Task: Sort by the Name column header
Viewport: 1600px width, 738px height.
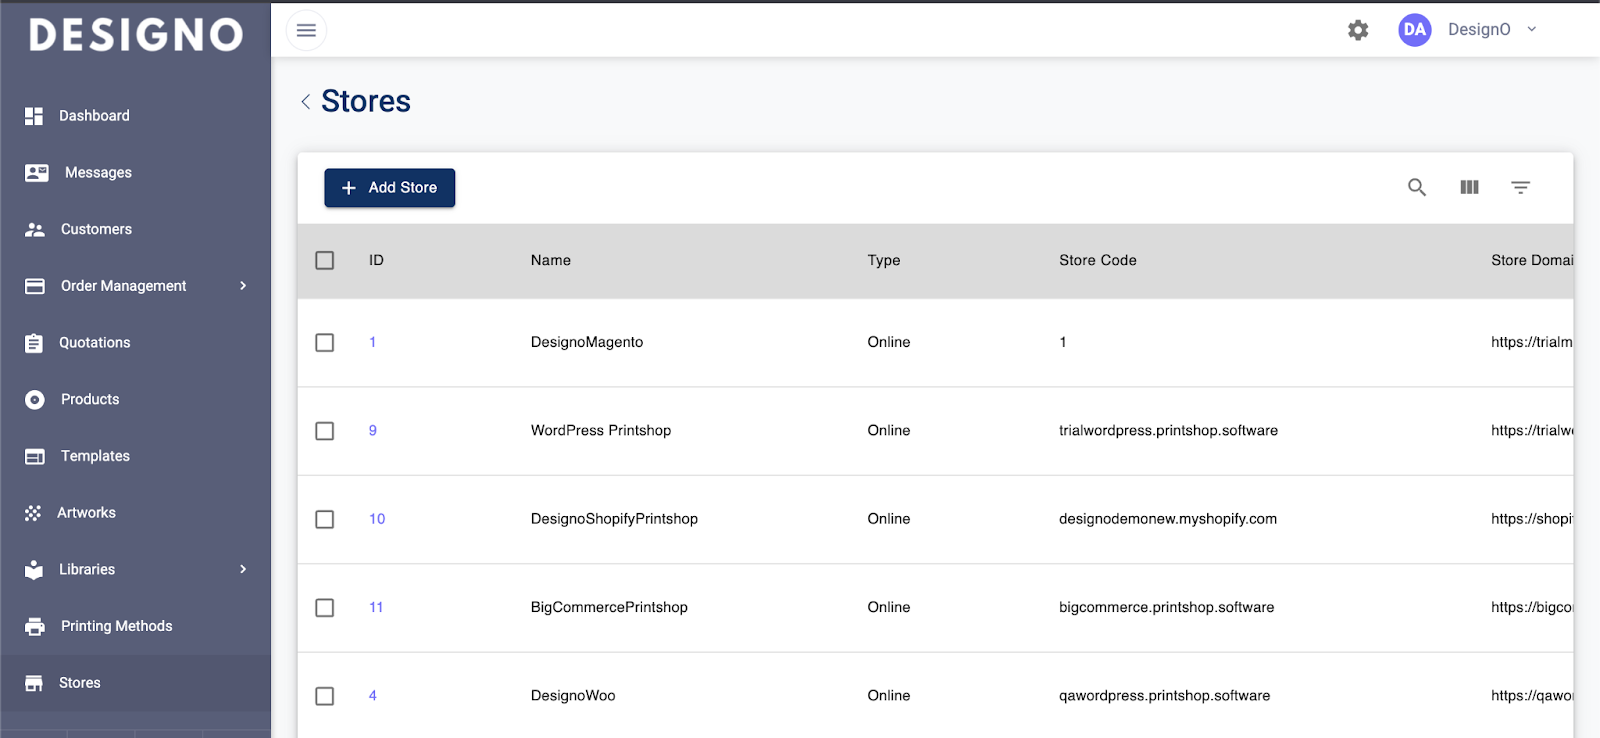Action: (551, 260)
